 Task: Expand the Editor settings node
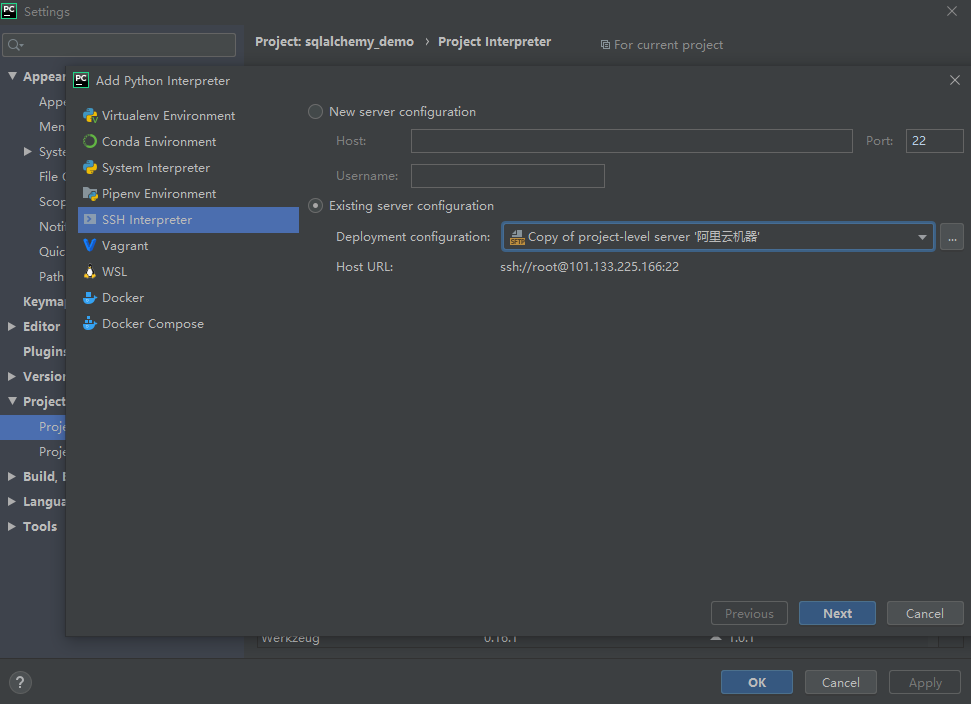(x=12, y=326)
